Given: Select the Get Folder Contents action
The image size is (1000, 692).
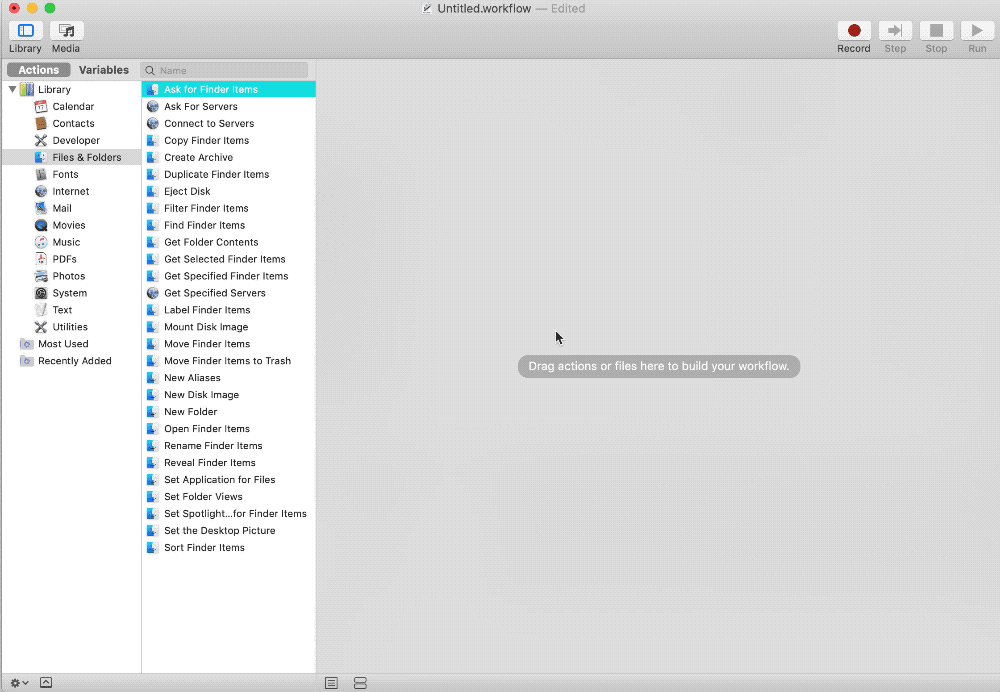Looking at the screenshot, I should point(229,242).
